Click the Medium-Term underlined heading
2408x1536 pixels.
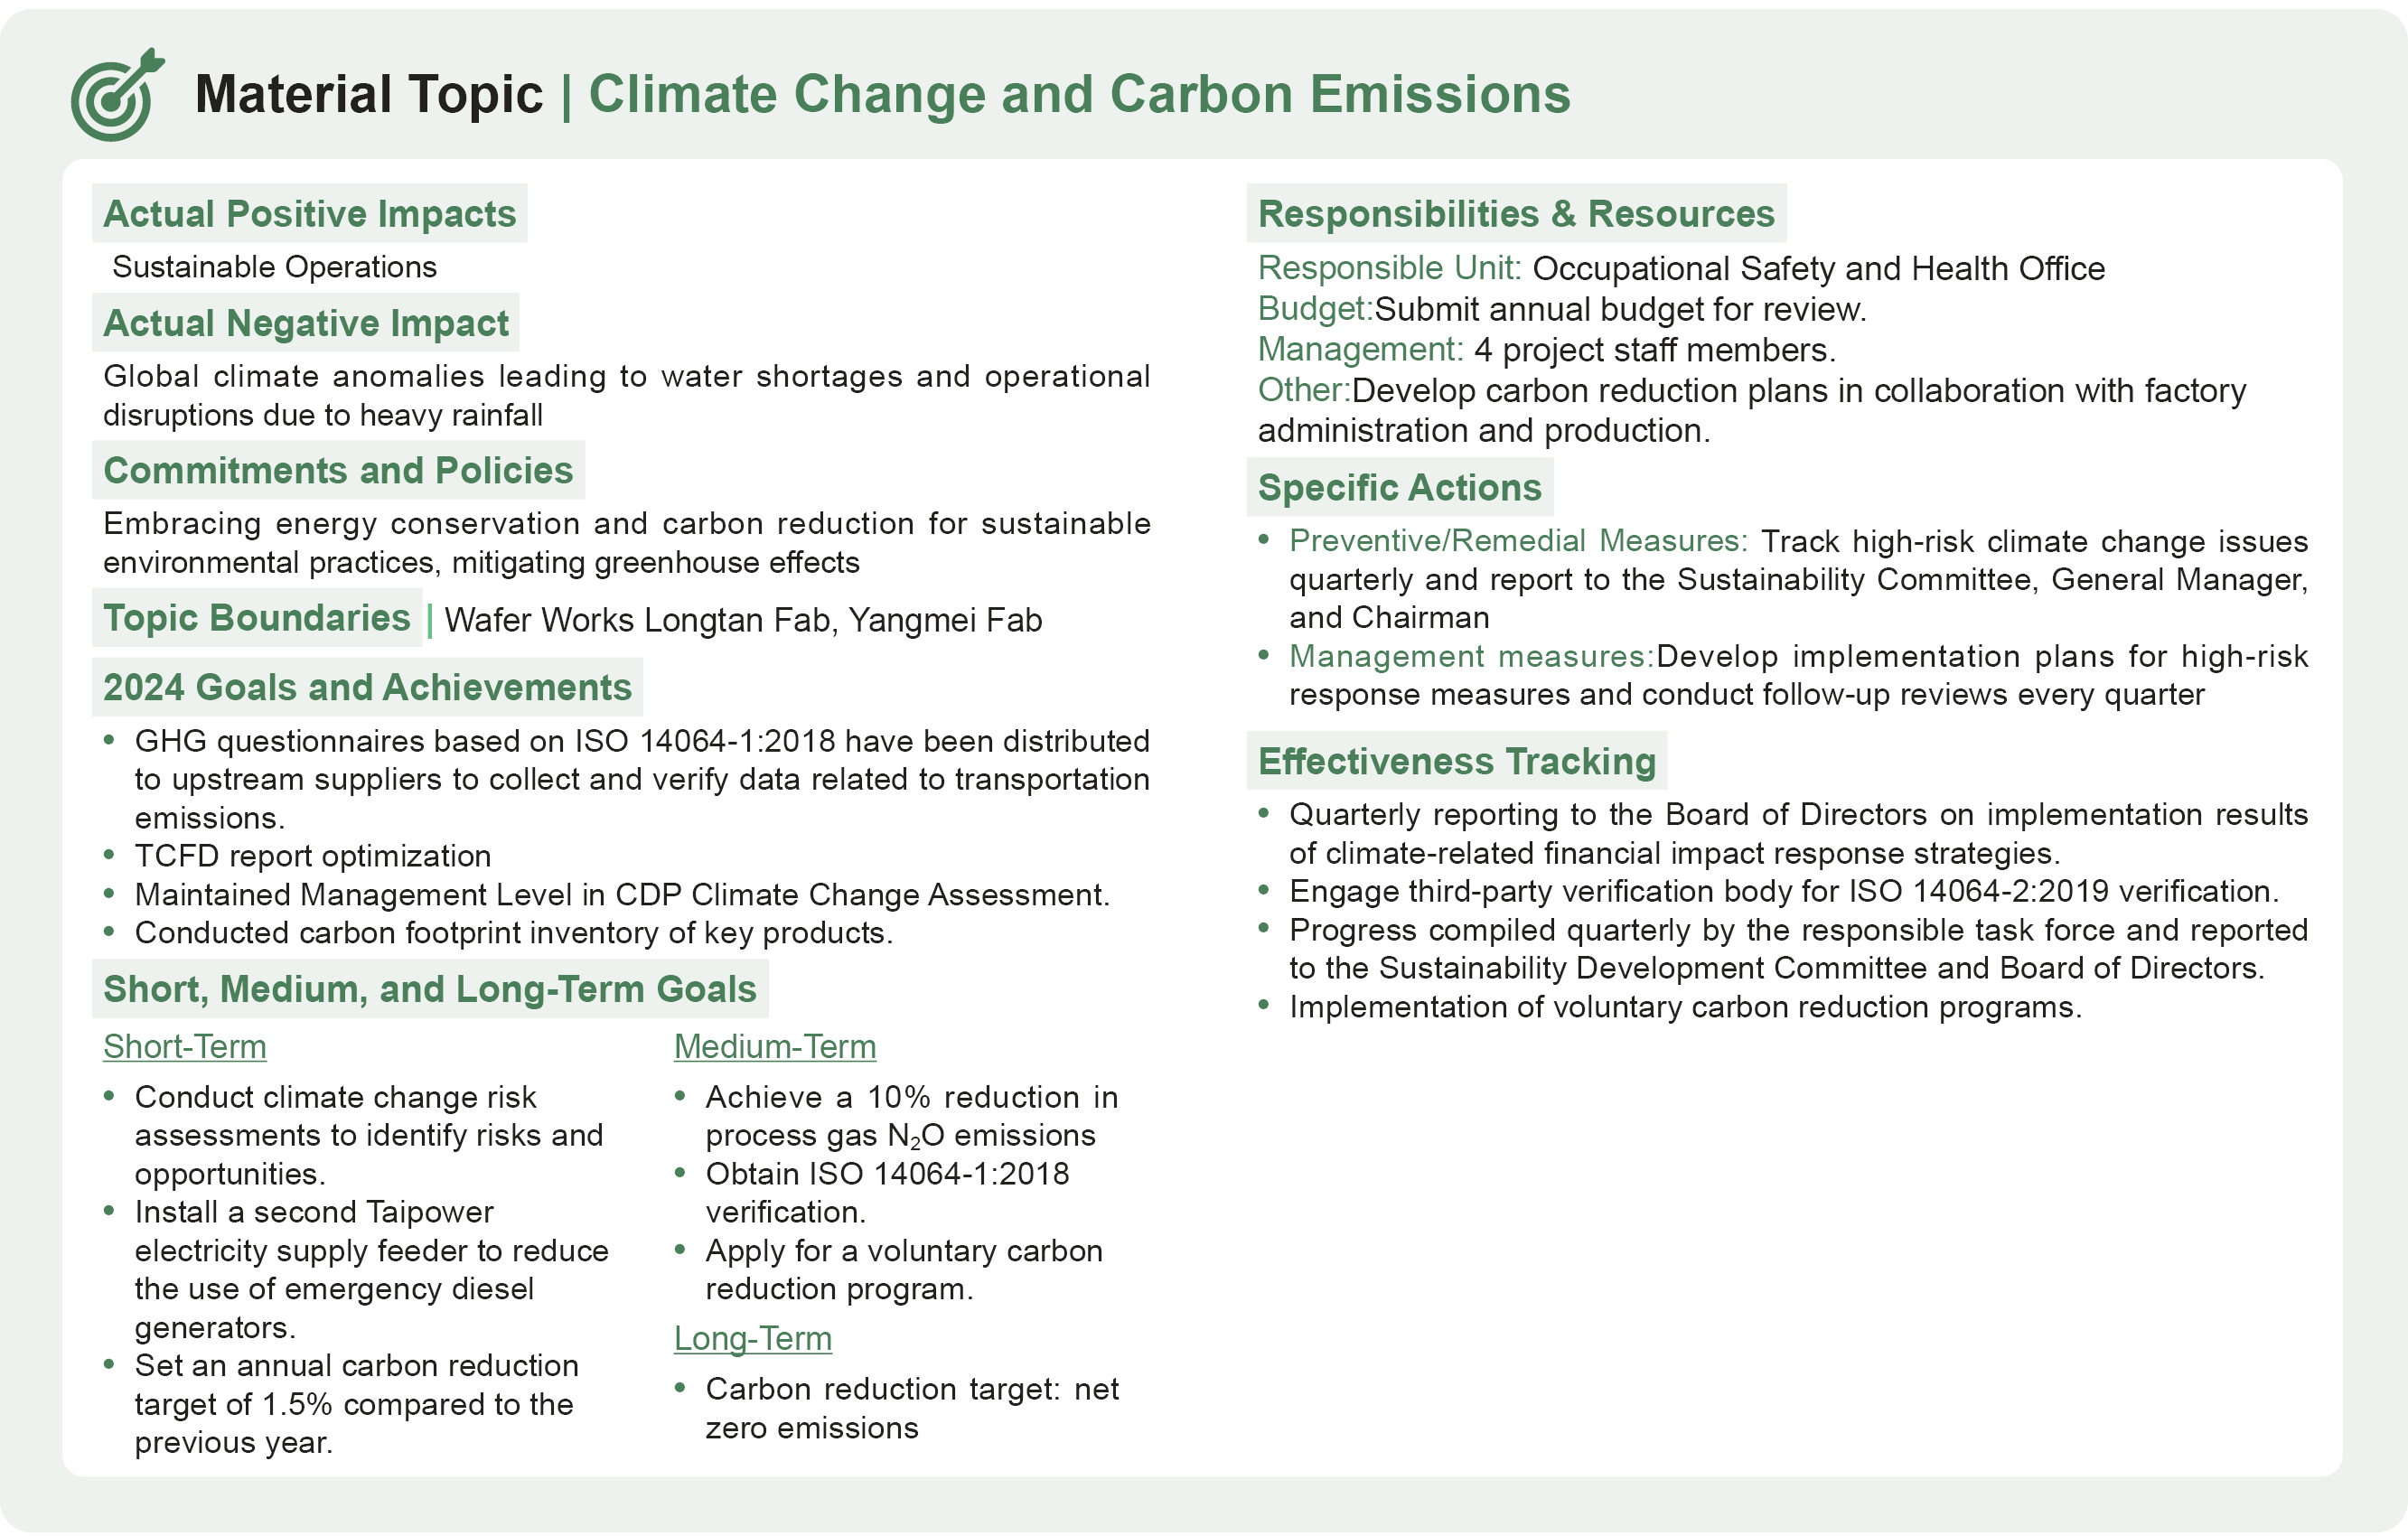775,1046
